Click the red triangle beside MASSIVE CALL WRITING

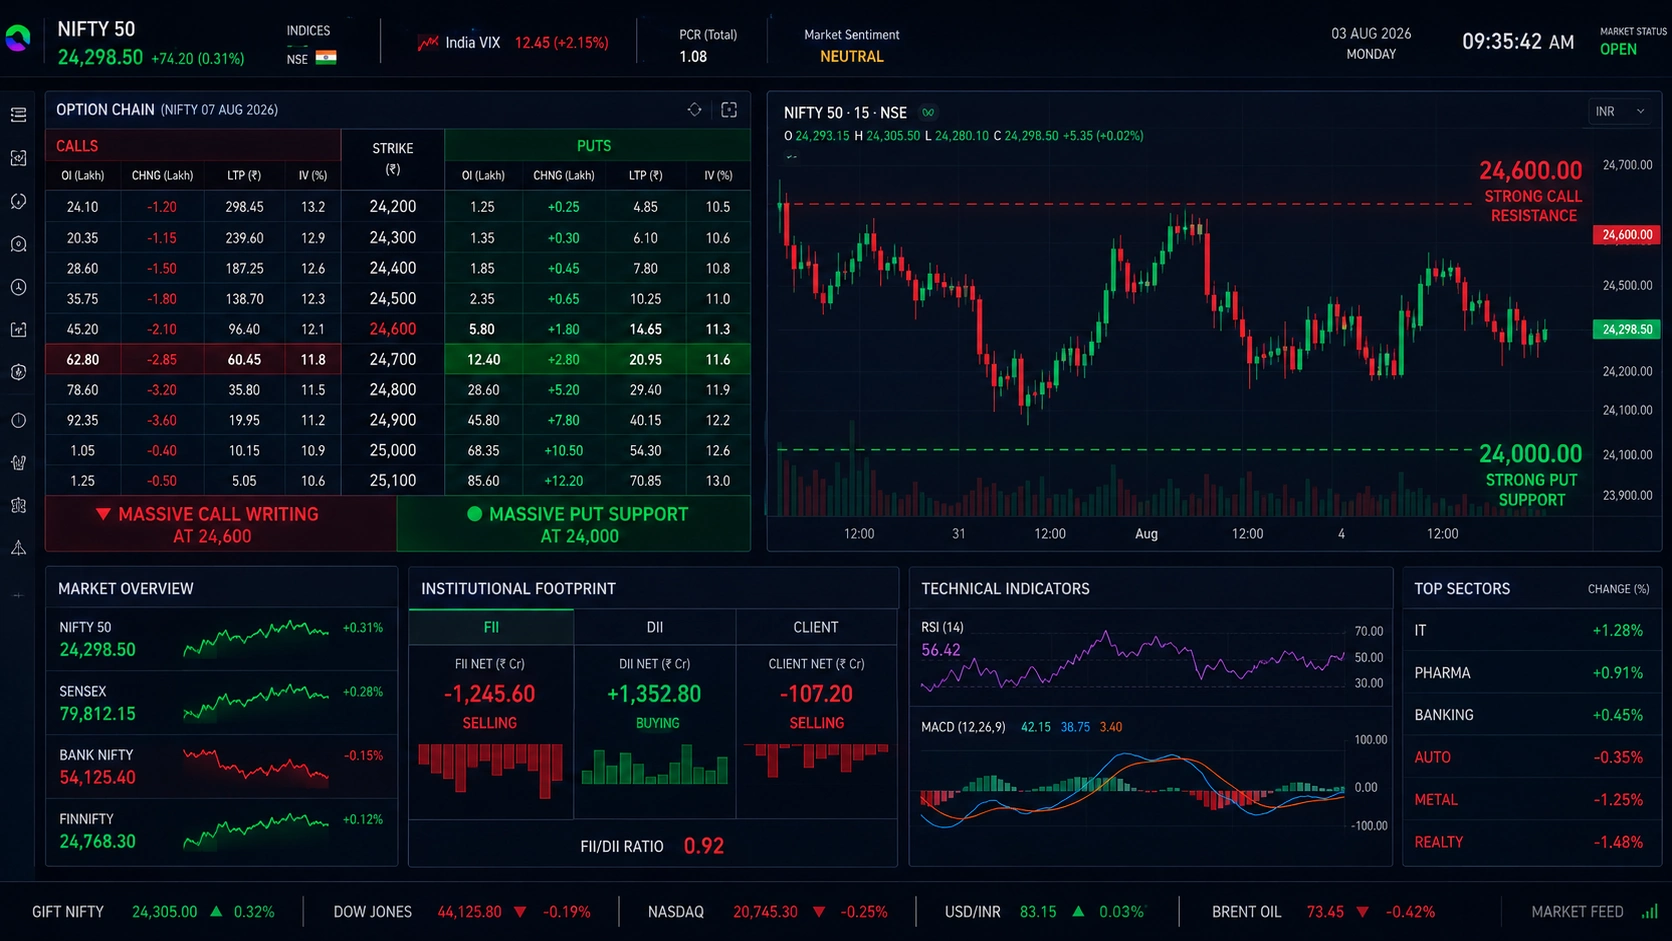(103, 514)
